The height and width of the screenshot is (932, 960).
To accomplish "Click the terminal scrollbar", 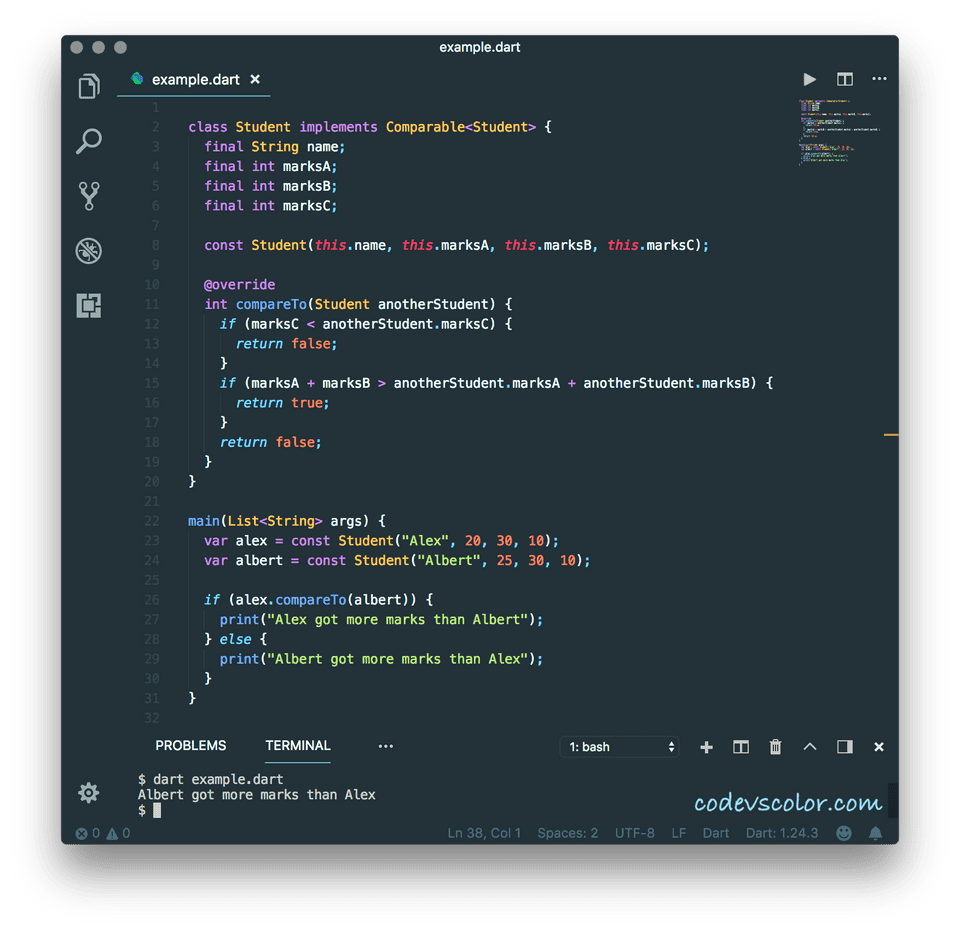I will pyautogui.click(x=893, y=799).
